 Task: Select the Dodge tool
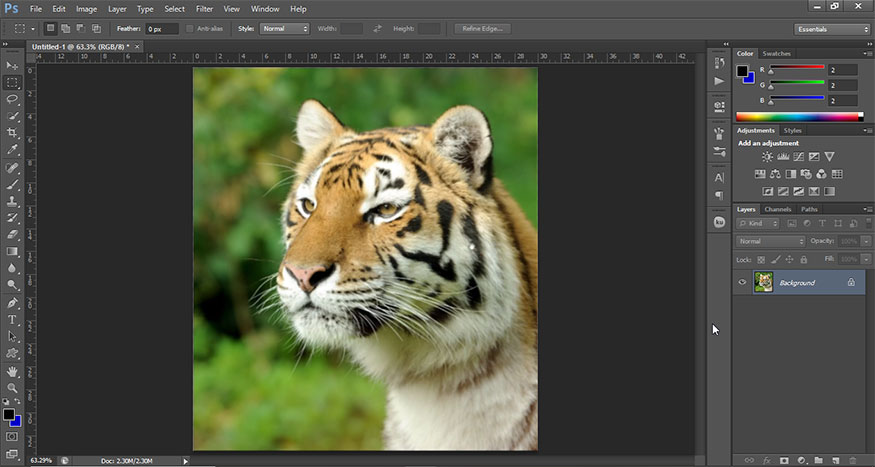click(12, 285)
